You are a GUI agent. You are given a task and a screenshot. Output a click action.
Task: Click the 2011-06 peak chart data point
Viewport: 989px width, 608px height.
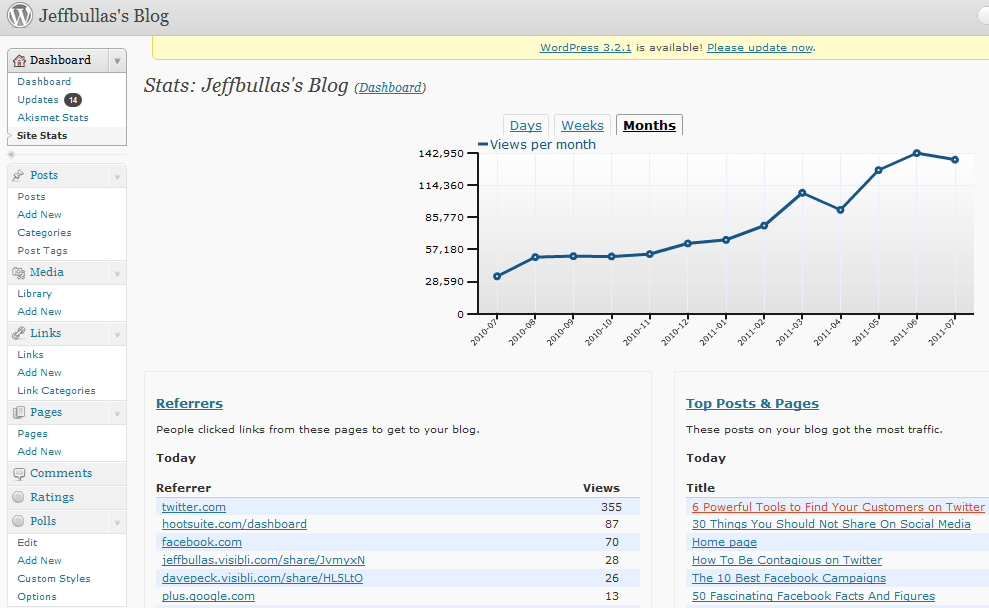coord(916,153)
